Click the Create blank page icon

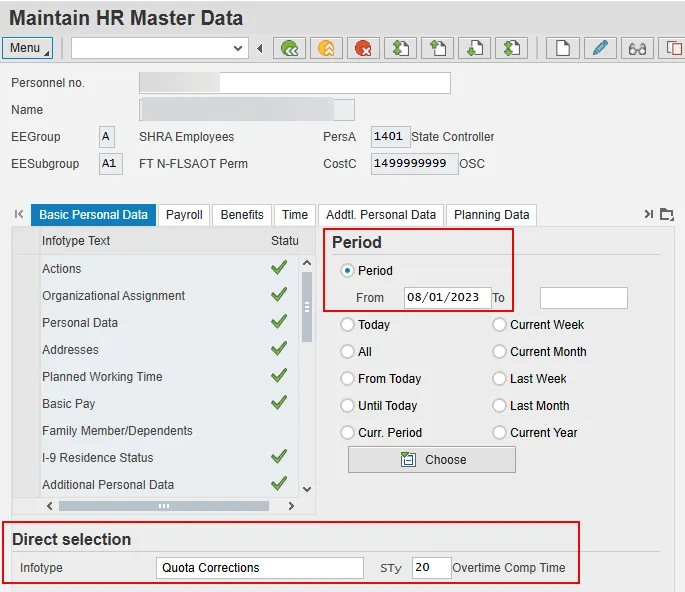[x=562, y=48]
